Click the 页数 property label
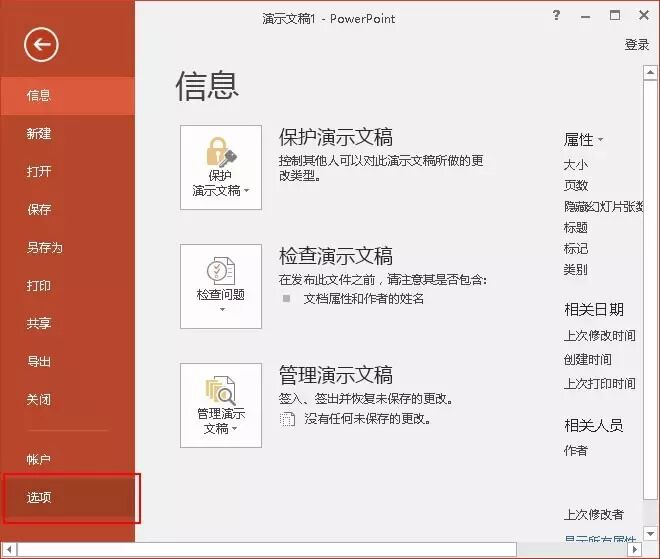Screen dimensions: 660x559 pyautogui.click(x=575, y=186)
